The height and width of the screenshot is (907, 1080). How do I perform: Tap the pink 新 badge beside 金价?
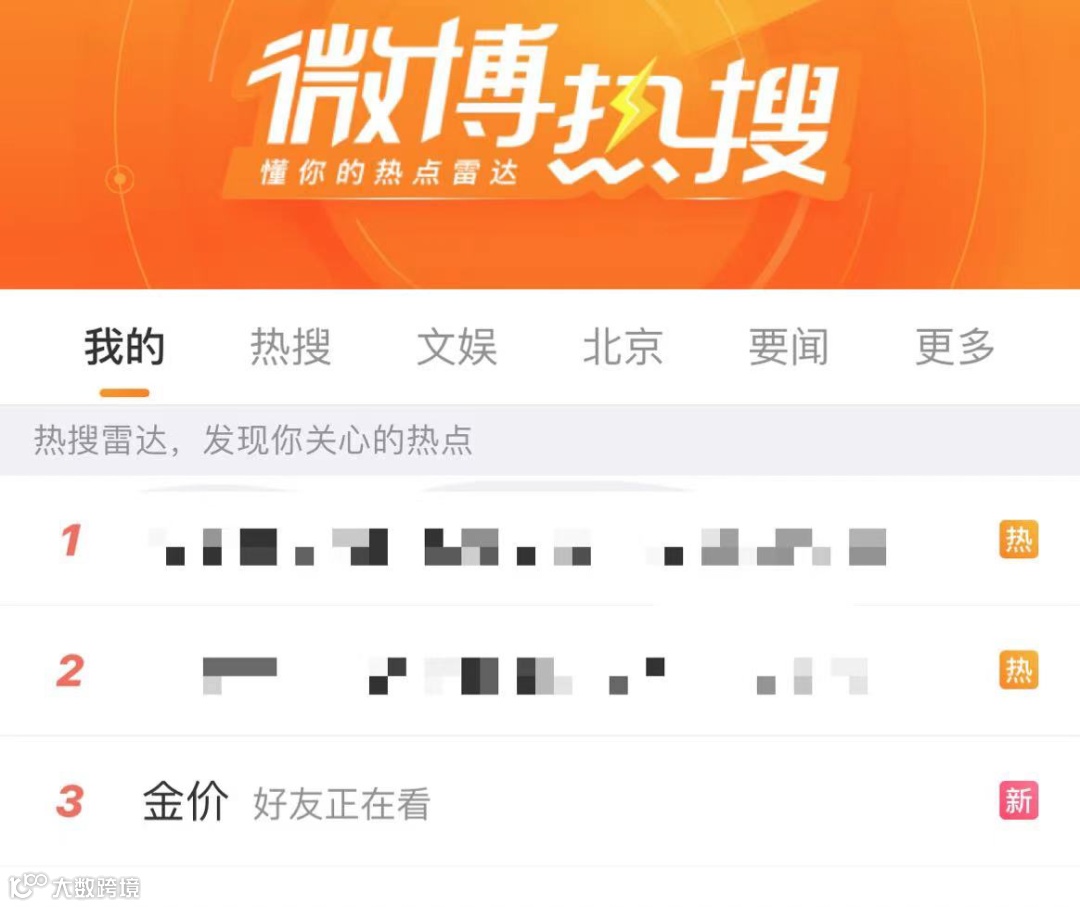[1019, 800]
